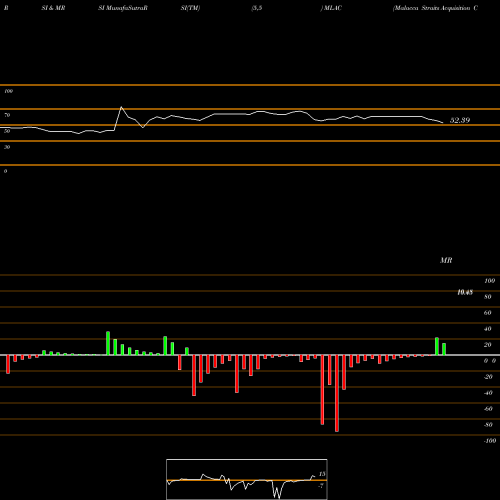Screen dimensions: 500x500
Task: Click the 50 level label on RSI axis
Action: tap(7, 131)
